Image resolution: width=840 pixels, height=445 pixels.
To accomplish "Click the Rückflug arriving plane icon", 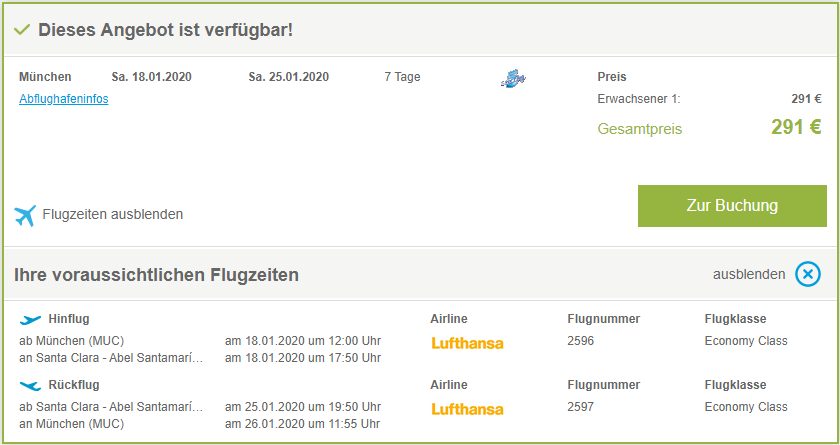I will pyautogui.click(x=31, y=385).
